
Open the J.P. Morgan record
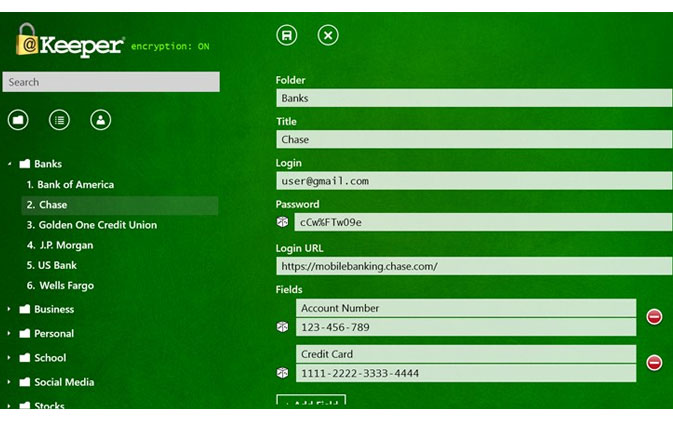click(60, 245)
